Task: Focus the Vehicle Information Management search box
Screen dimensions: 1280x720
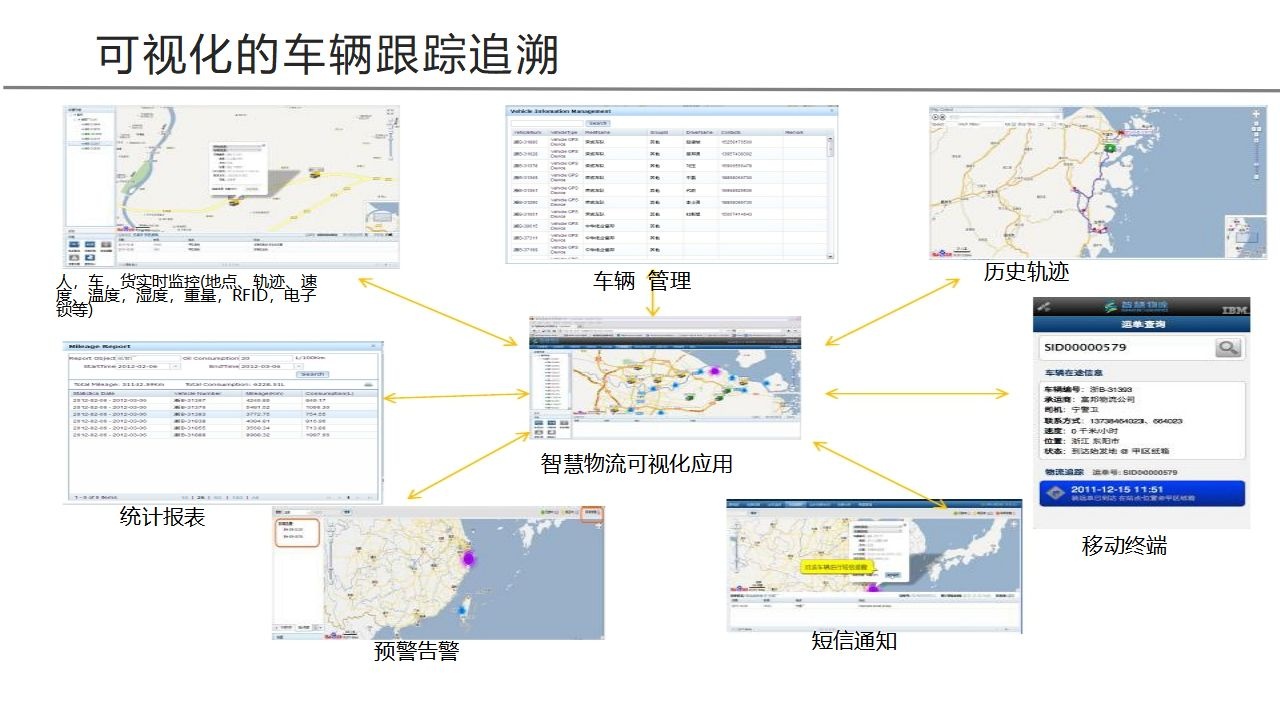Action: point(548,123)
